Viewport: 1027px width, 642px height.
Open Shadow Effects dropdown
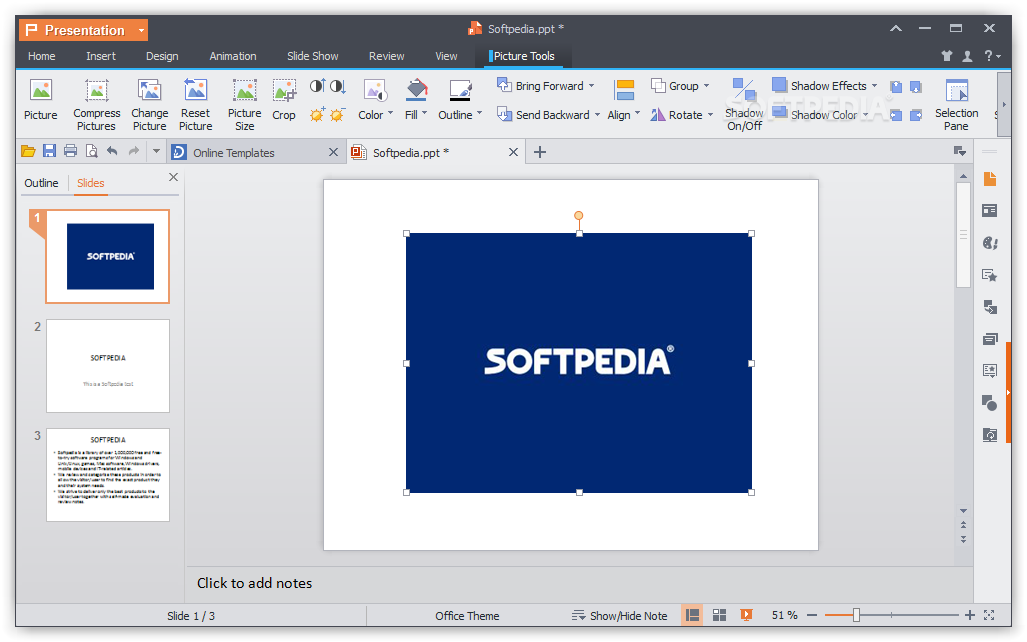(x=874, y=86)
